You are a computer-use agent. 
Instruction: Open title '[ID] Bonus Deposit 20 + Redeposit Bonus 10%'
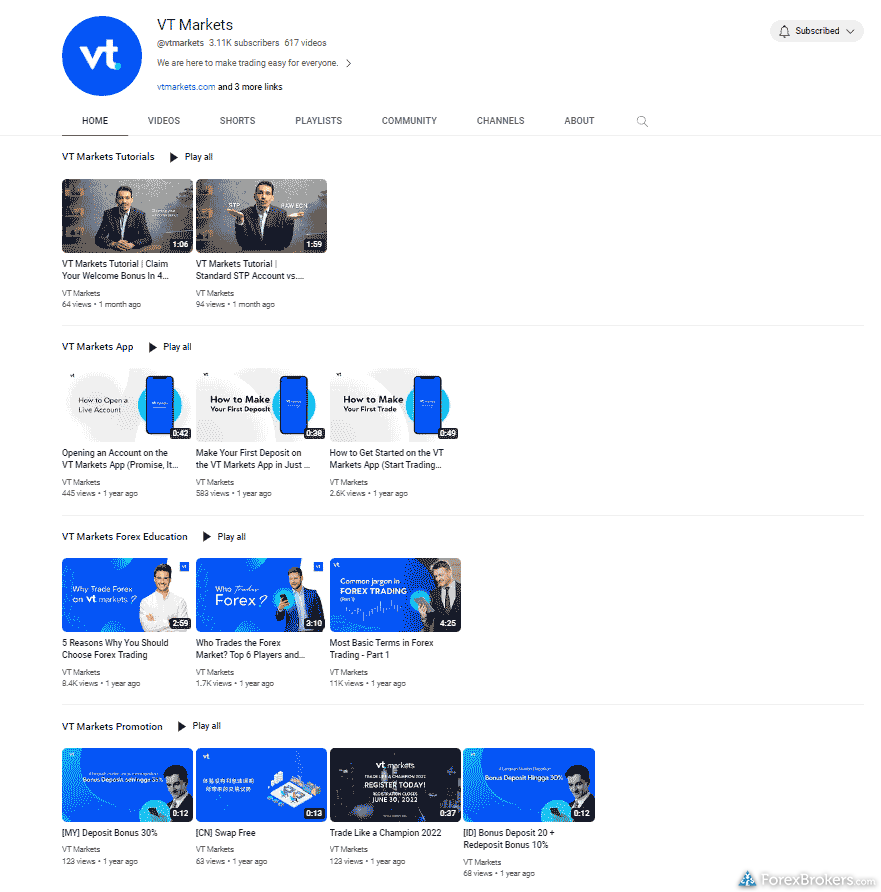click(509, 839)
